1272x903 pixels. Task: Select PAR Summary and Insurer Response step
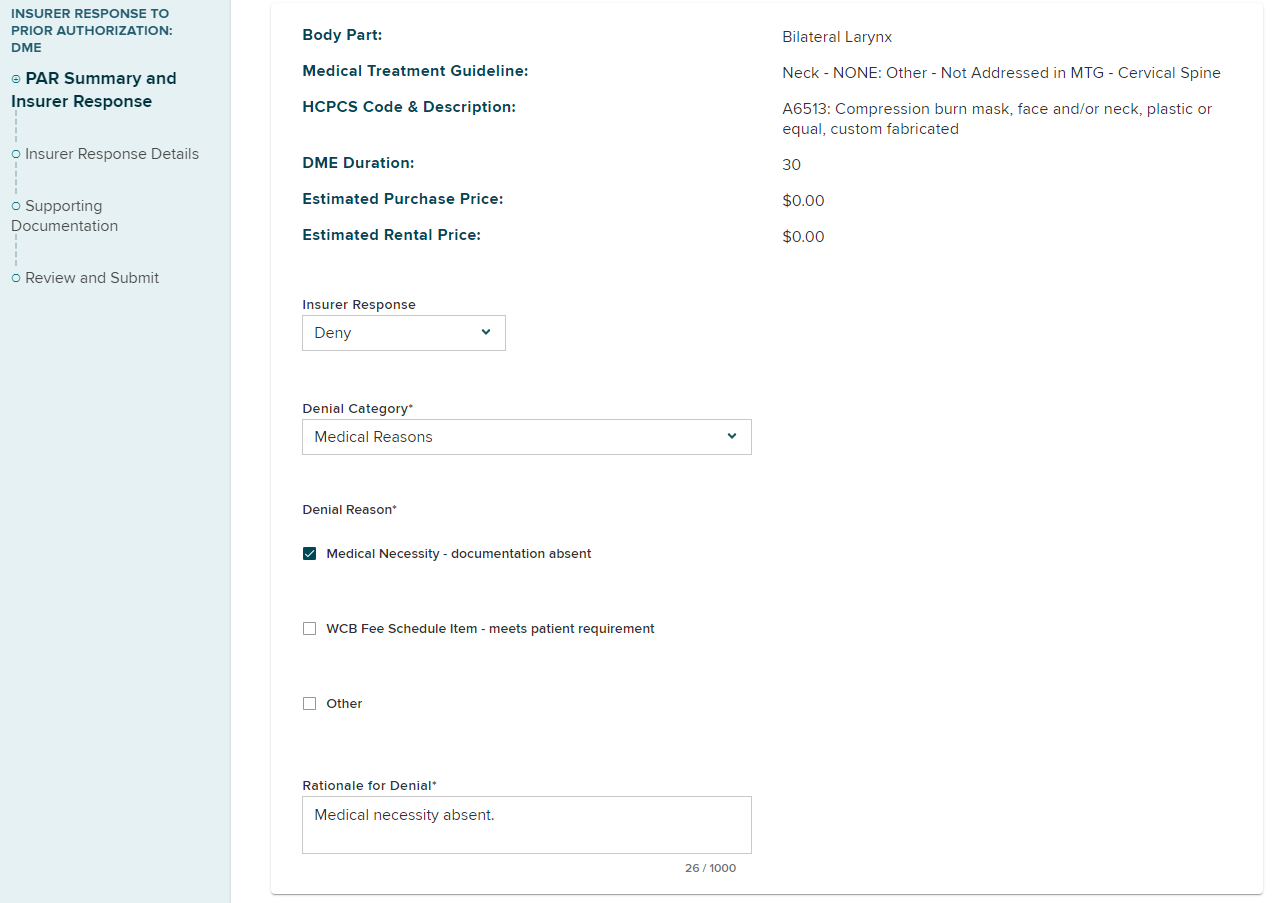94,90
